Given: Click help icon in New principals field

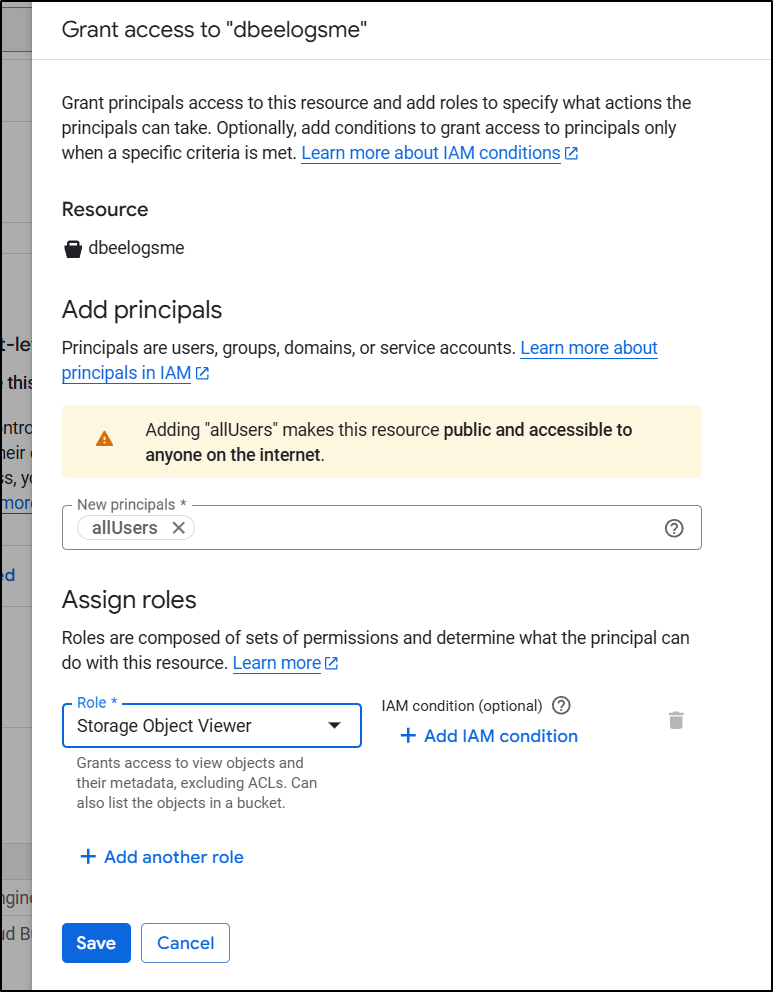Looking at the screenshot, I should [674, 528].
